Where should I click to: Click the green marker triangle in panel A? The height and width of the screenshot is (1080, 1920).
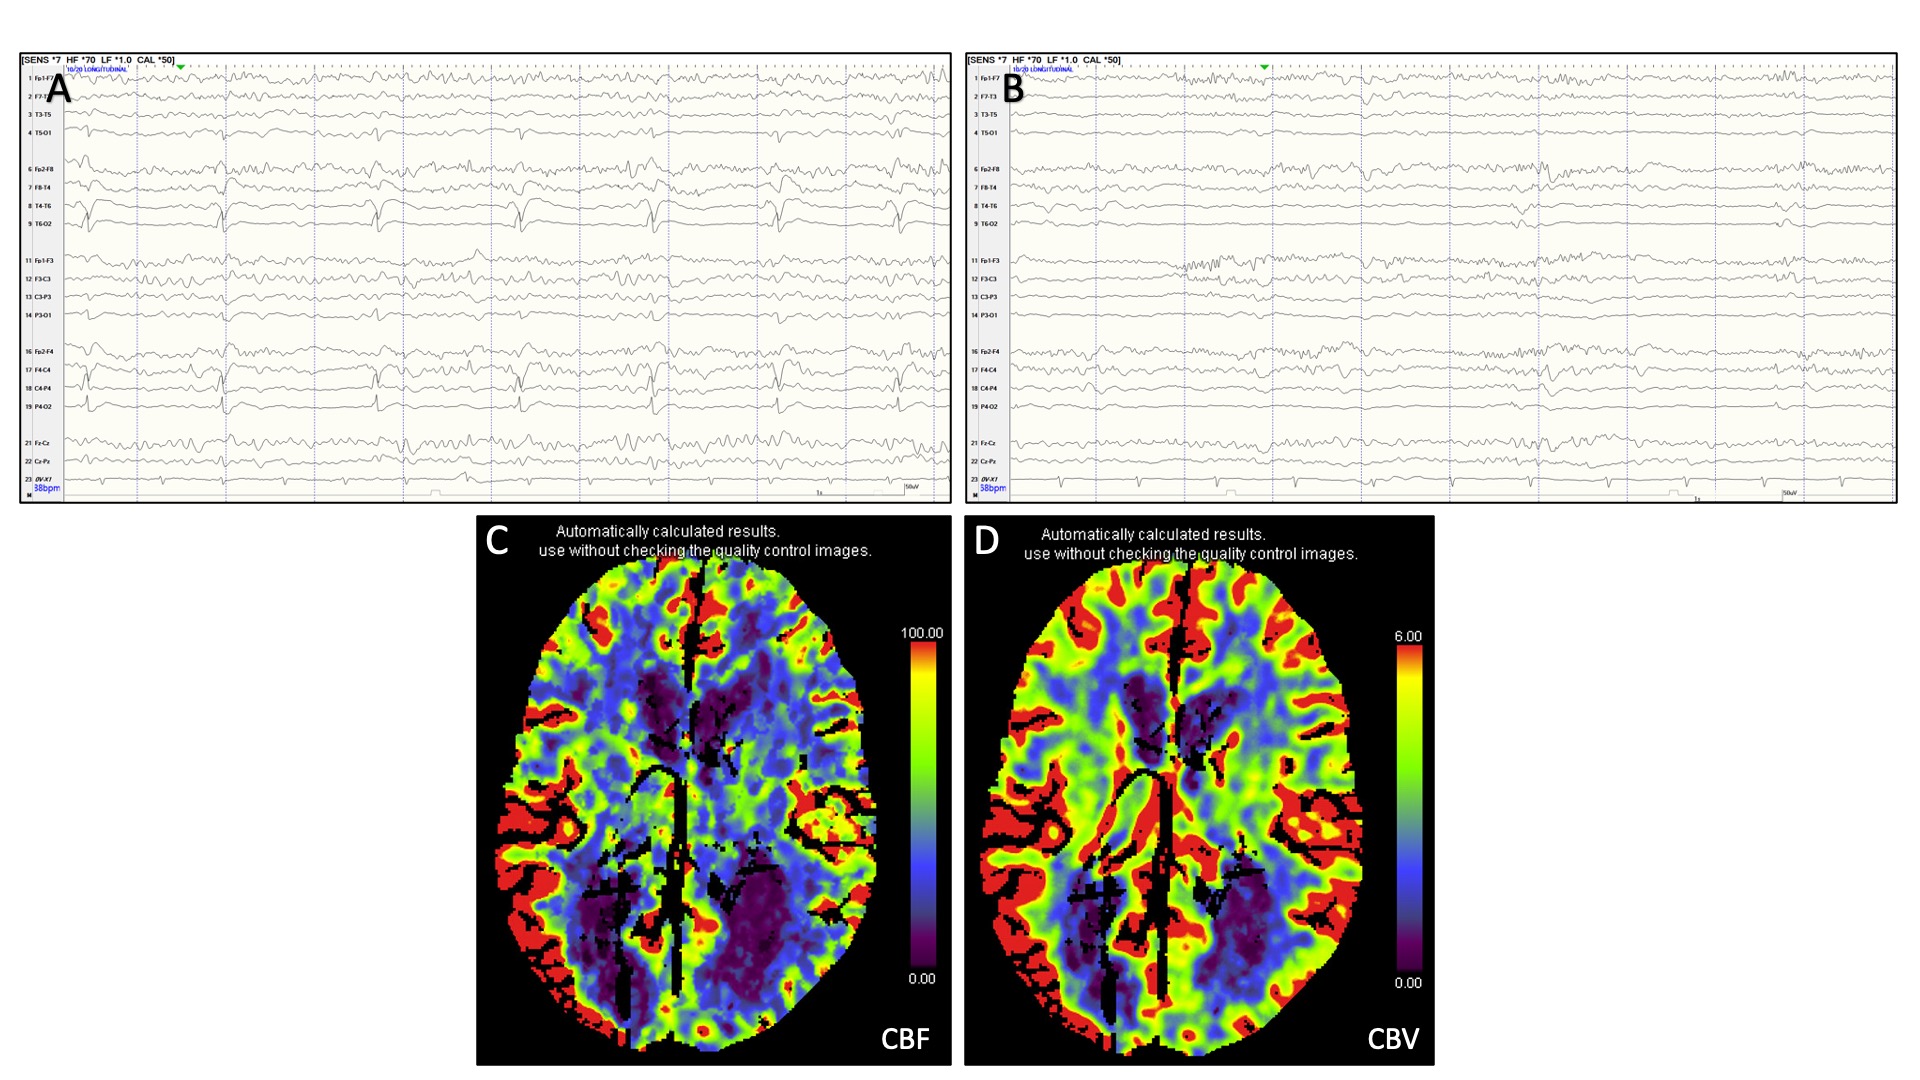click(181, 67)
